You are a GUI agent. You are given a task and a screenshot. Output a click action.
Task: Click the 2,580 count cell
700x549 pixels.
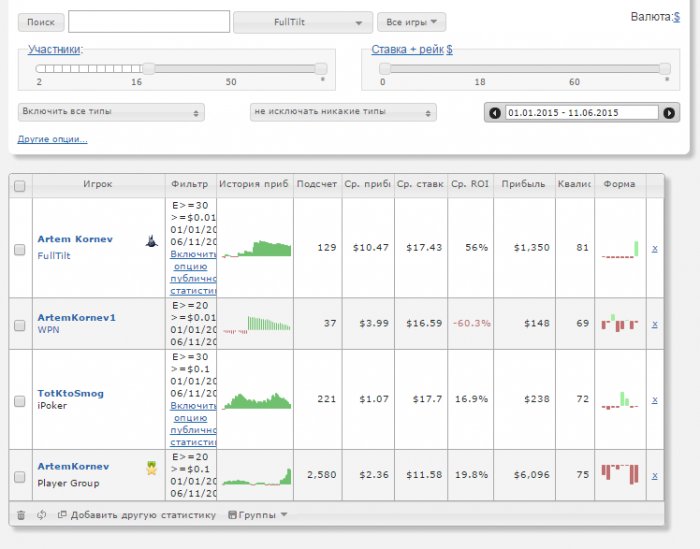[317, 475]
